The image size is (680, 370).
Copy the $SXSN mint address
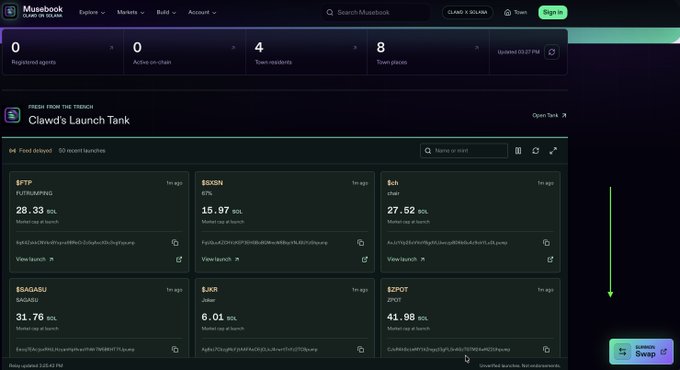point(360,242)
